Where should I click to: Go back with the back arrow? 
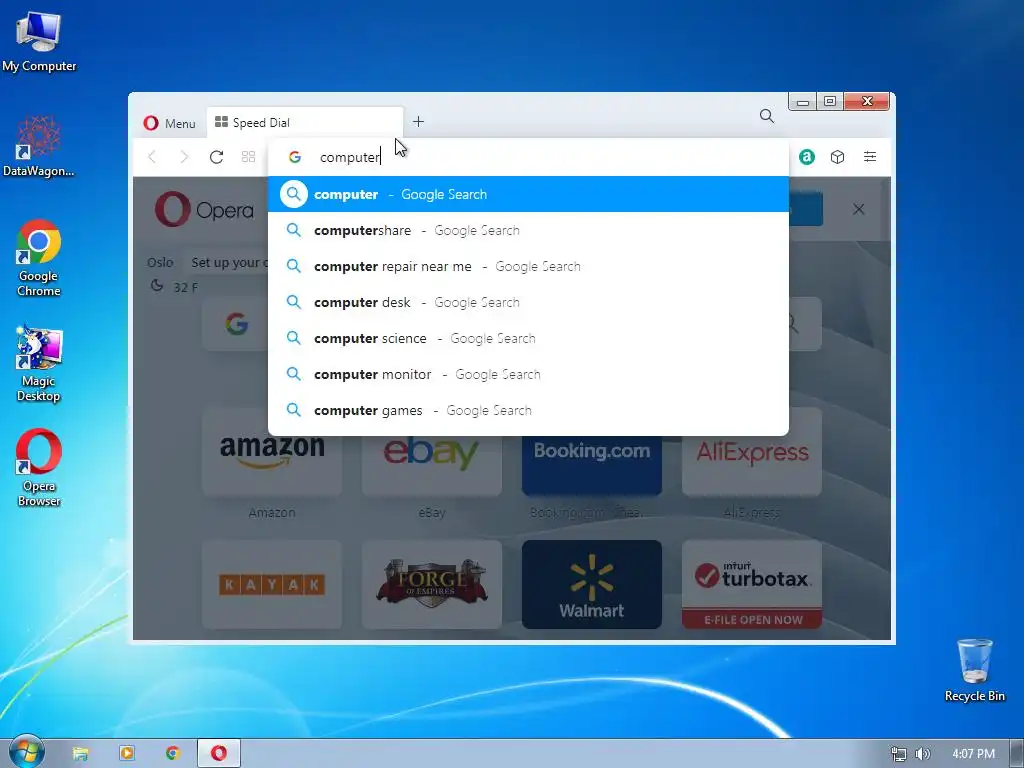152,157
